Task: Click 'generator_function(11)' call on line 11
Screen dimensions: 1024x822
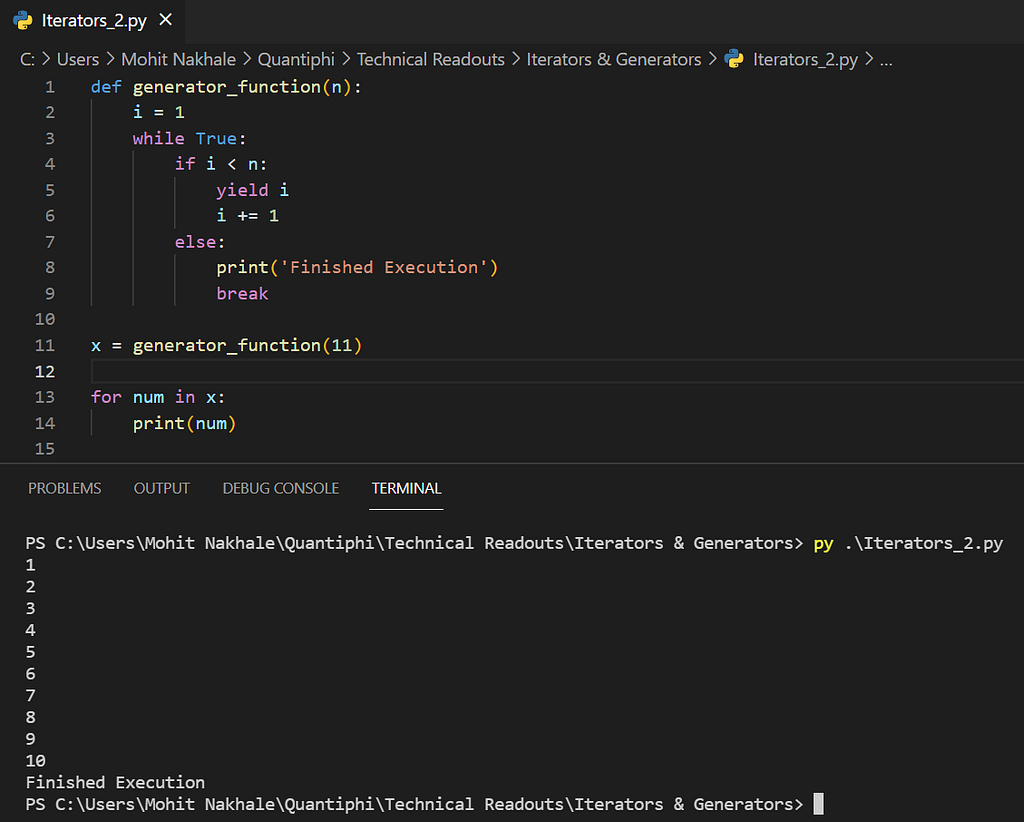Action: pyautogui.click(x=248, y=345)
